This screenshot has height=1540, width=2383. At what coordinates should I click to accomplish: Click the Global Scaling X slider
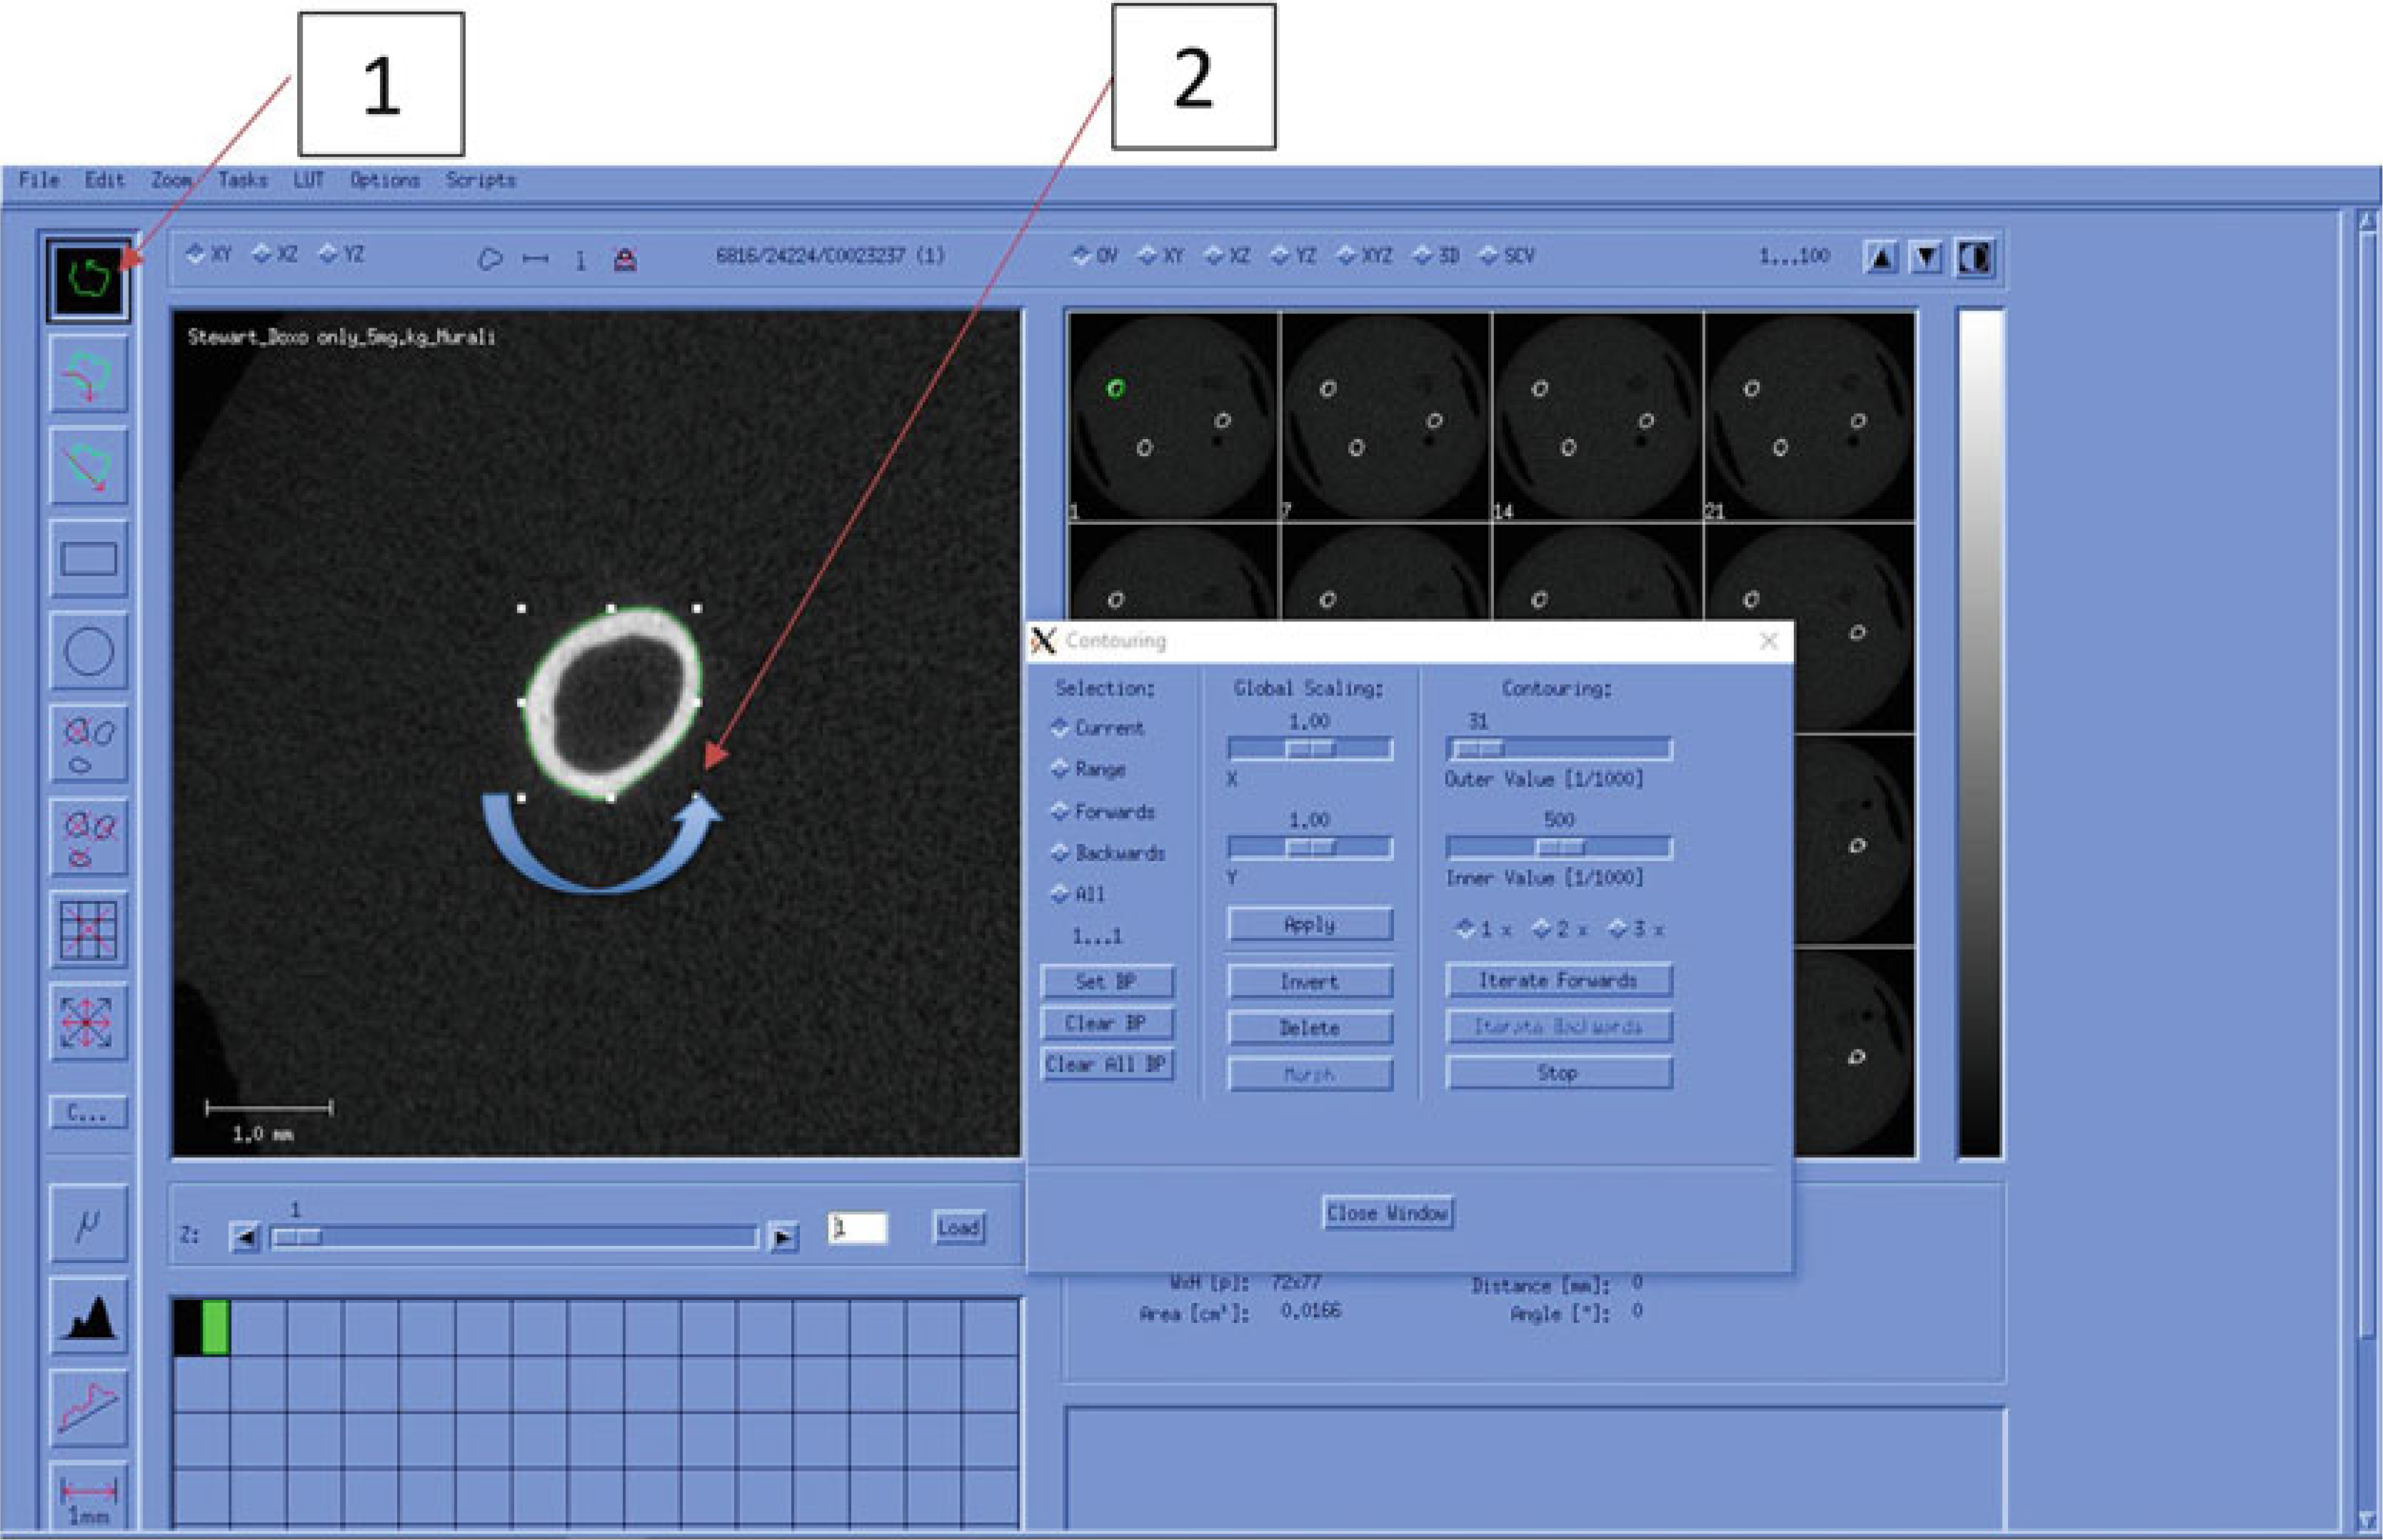(1309, 749)
